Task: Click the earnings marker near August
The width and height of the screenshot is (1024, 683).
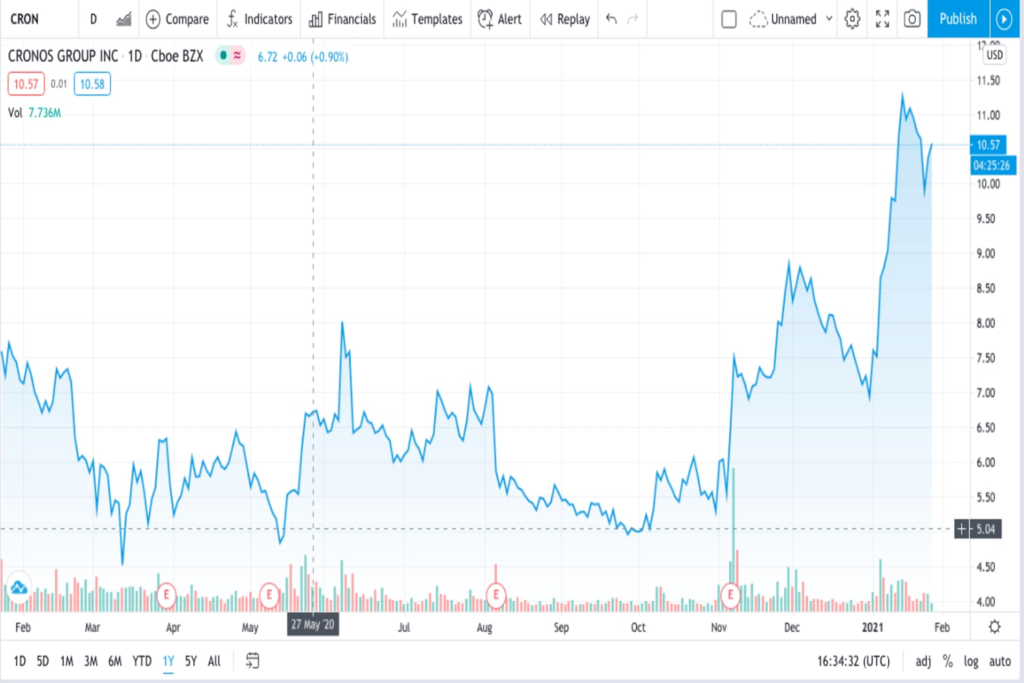Action: 496,595
